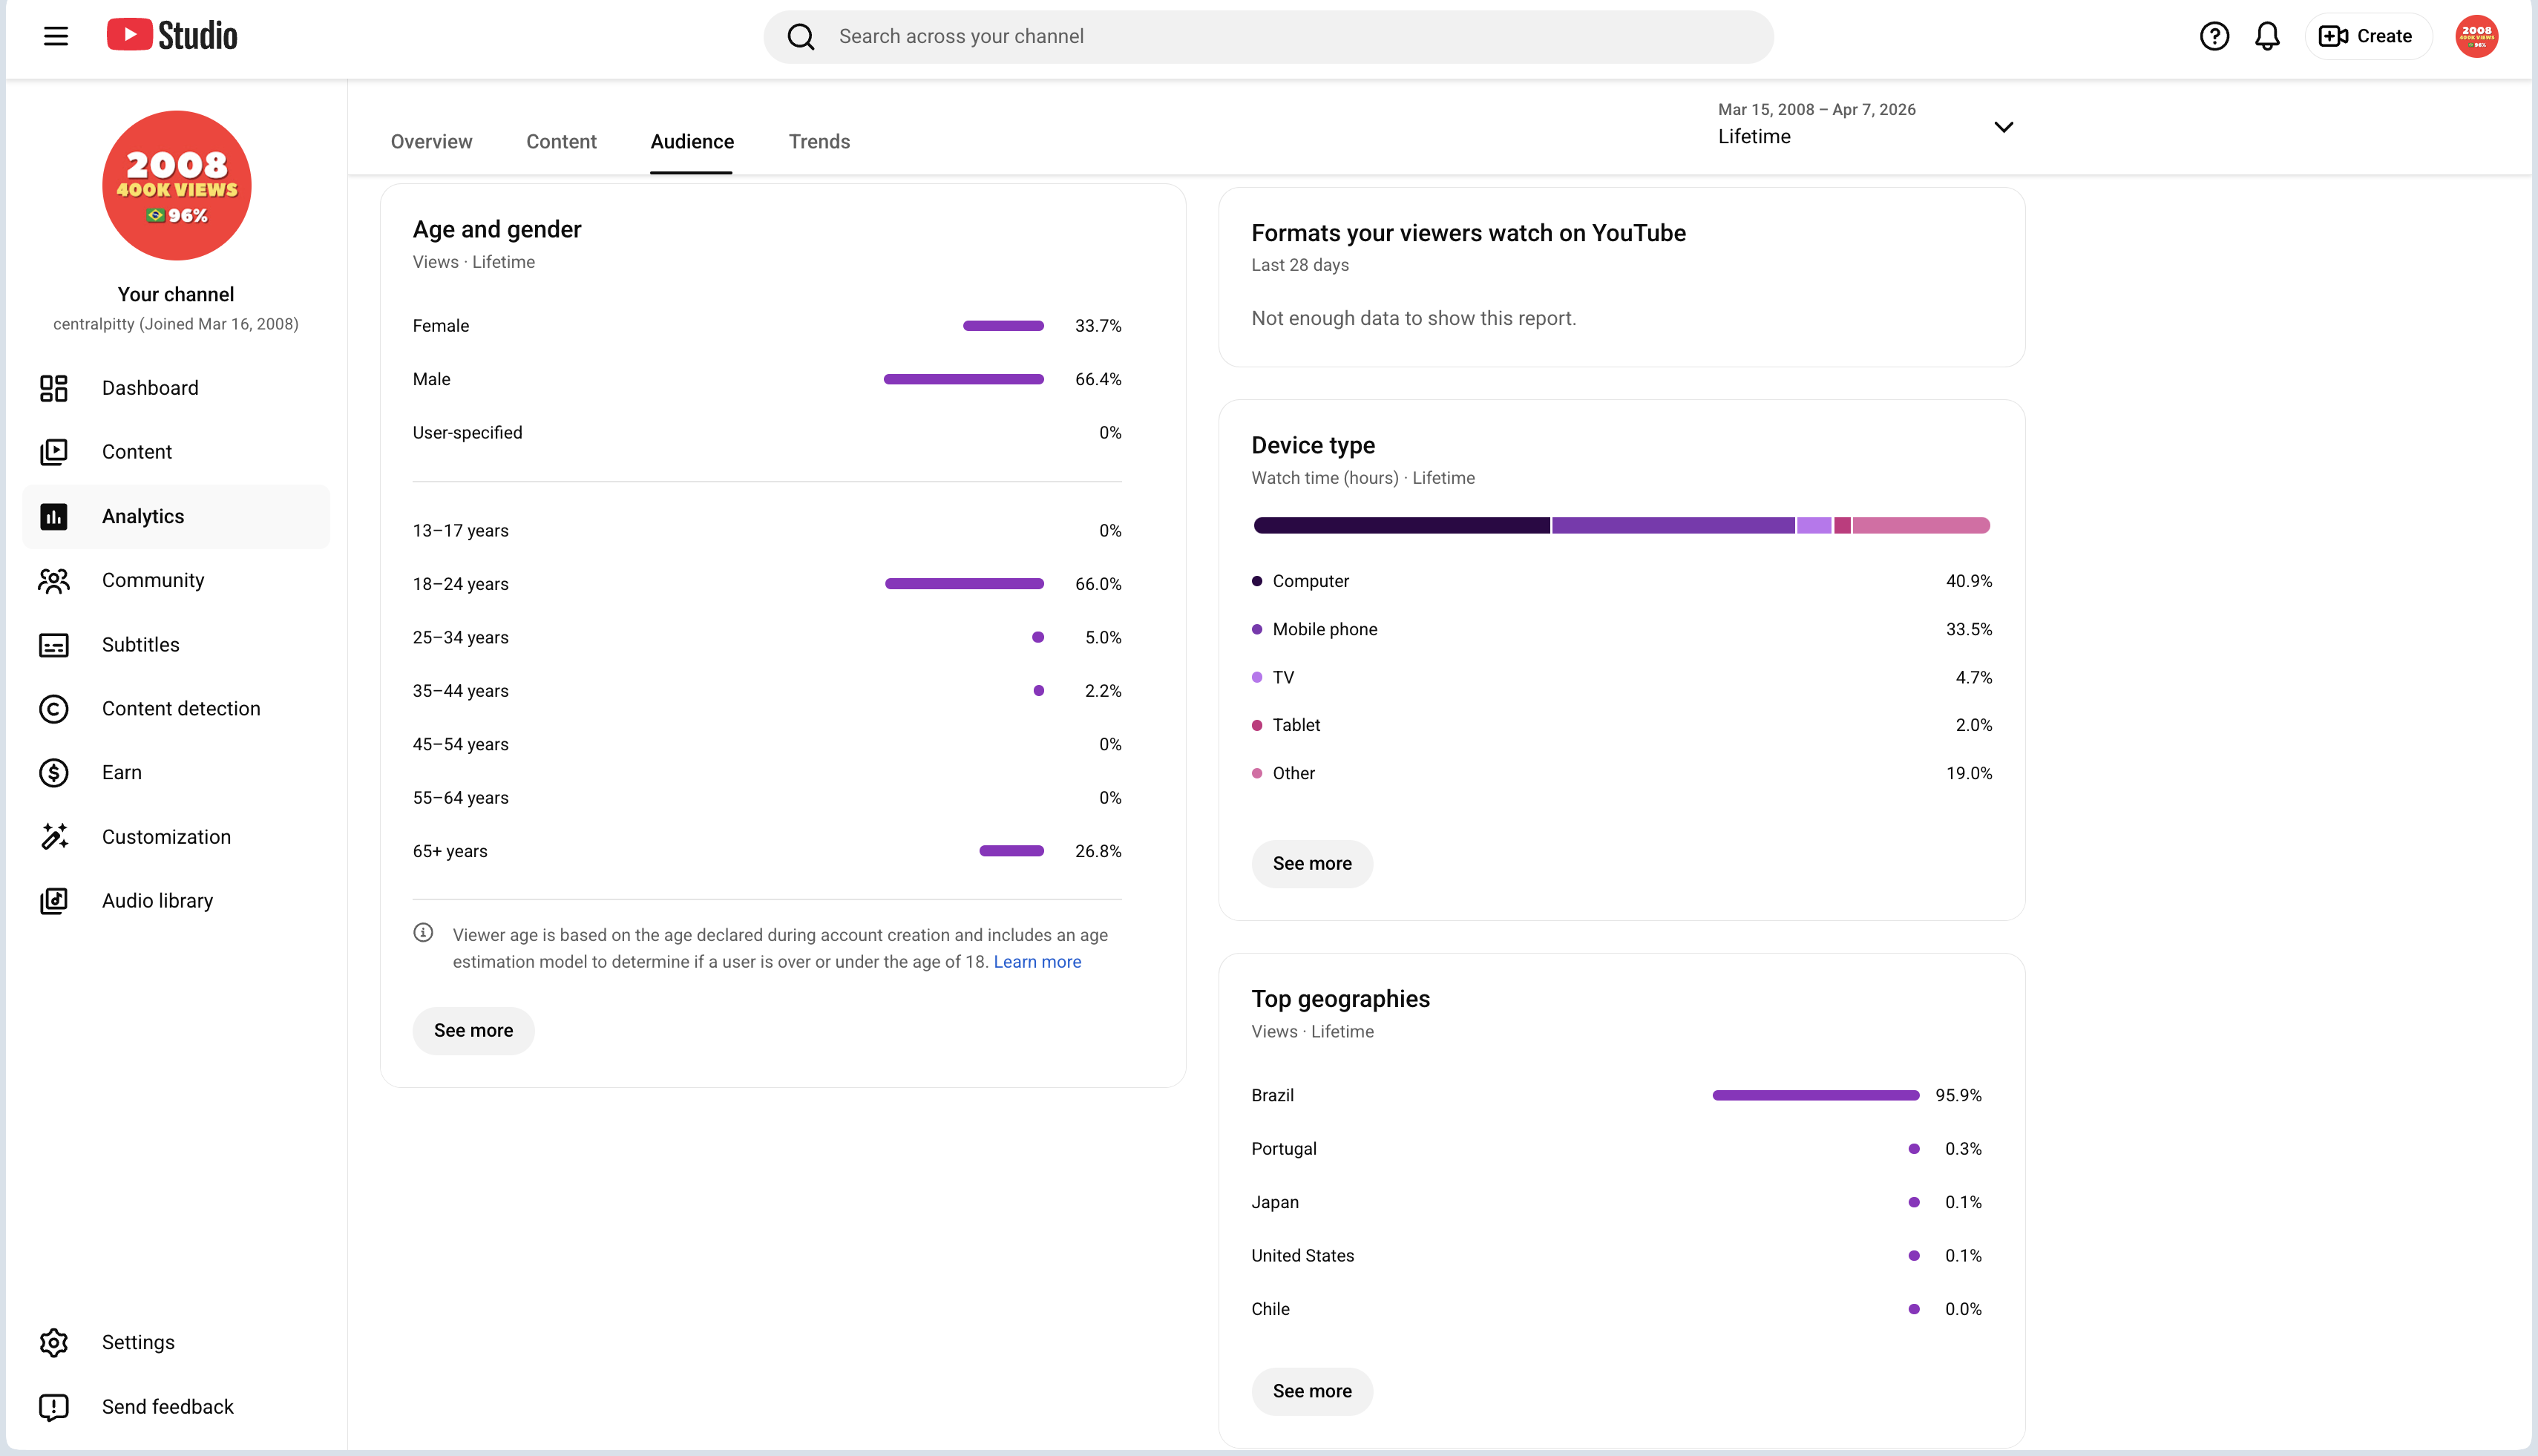This screenshot has height=1456, width=2538.
Task: Open the Audio library icon
Action: [54, 901]
